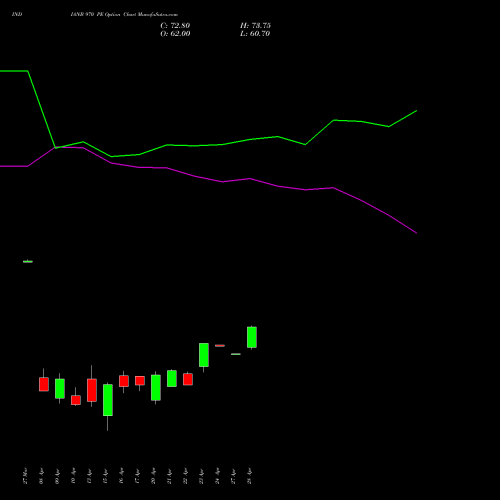
Task: Click the close price 'C: 72.80'
Action: point(175,26)
